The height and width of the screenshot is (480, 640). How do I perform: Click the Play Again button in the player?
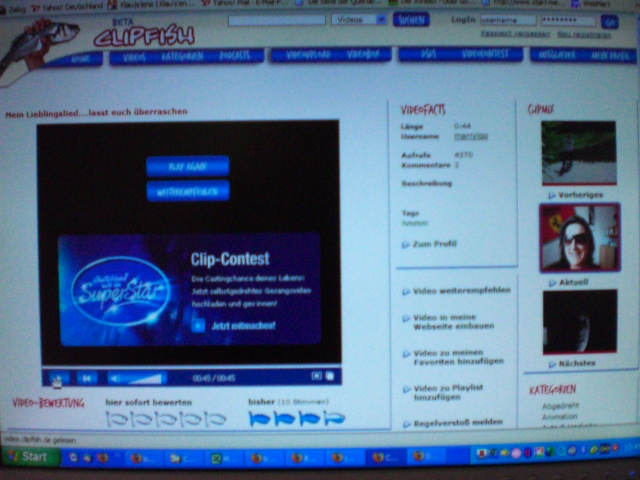(187, 167)
